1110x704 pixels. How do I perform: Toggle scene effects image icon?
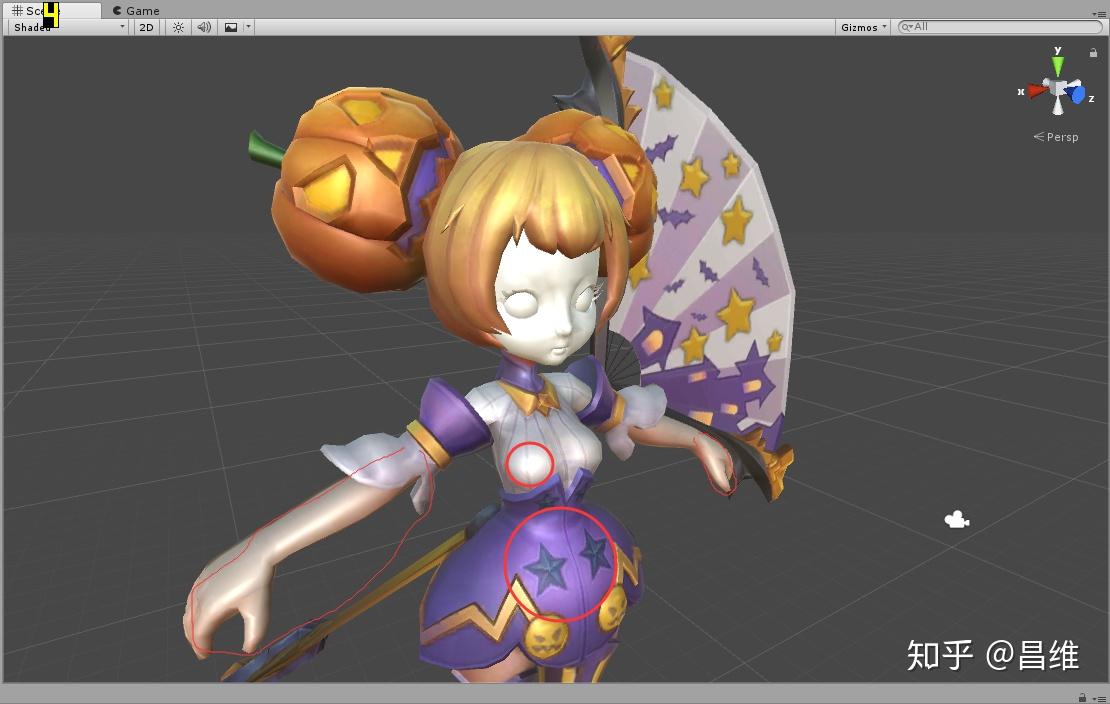click(x=231, y=27)
